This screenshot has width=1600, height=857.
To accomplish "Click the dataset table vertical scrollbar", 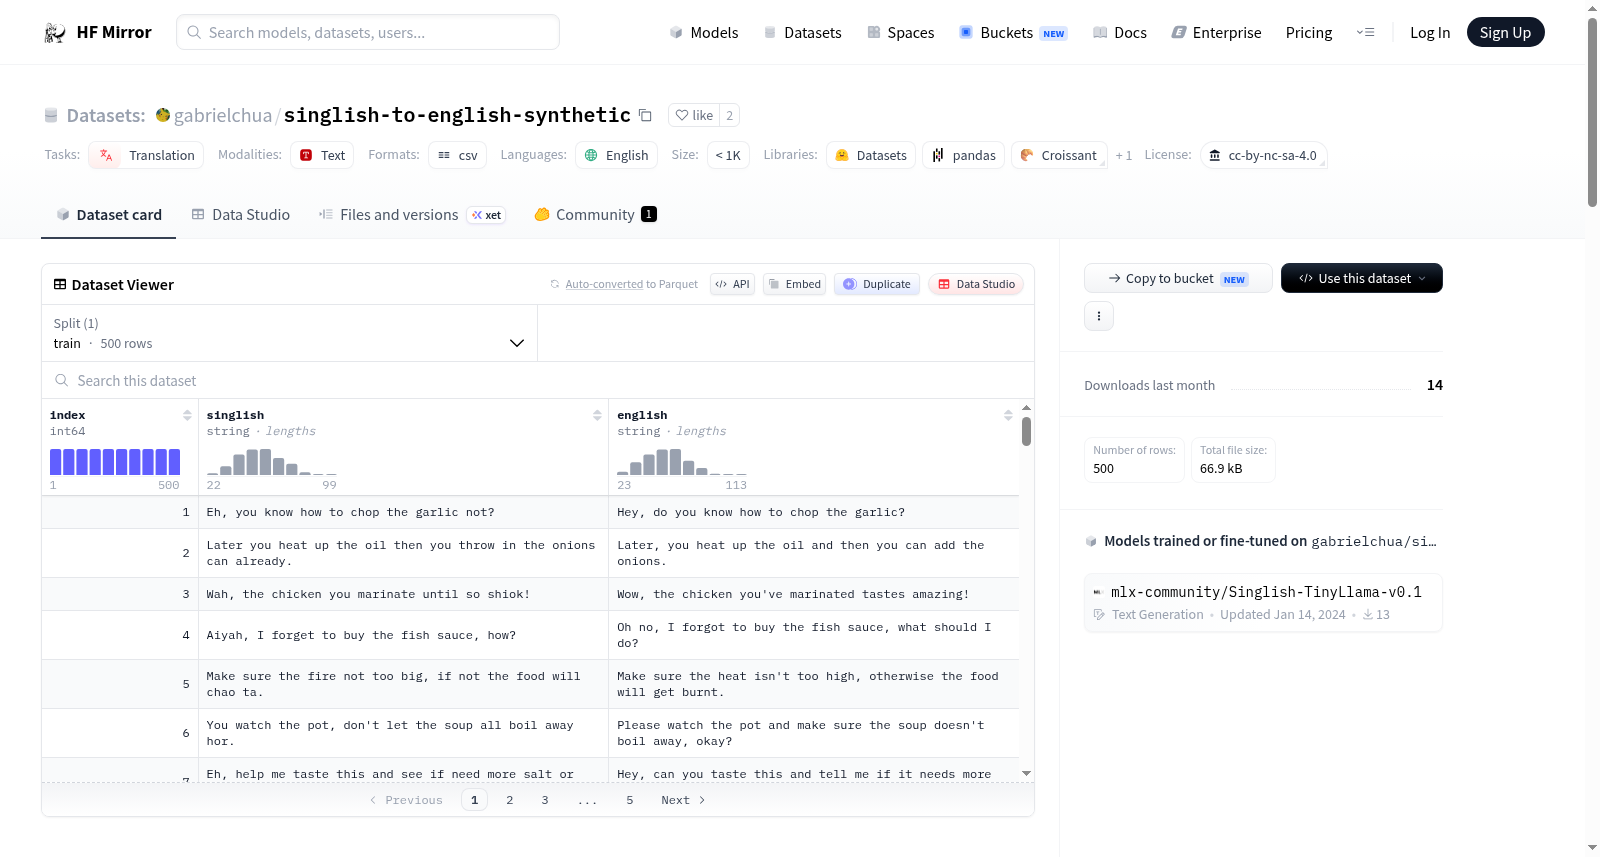I will 1026,432.
